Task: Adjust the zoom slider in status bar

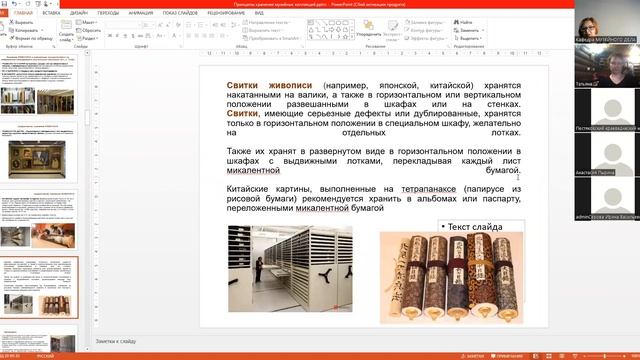Action: [604, 356]
